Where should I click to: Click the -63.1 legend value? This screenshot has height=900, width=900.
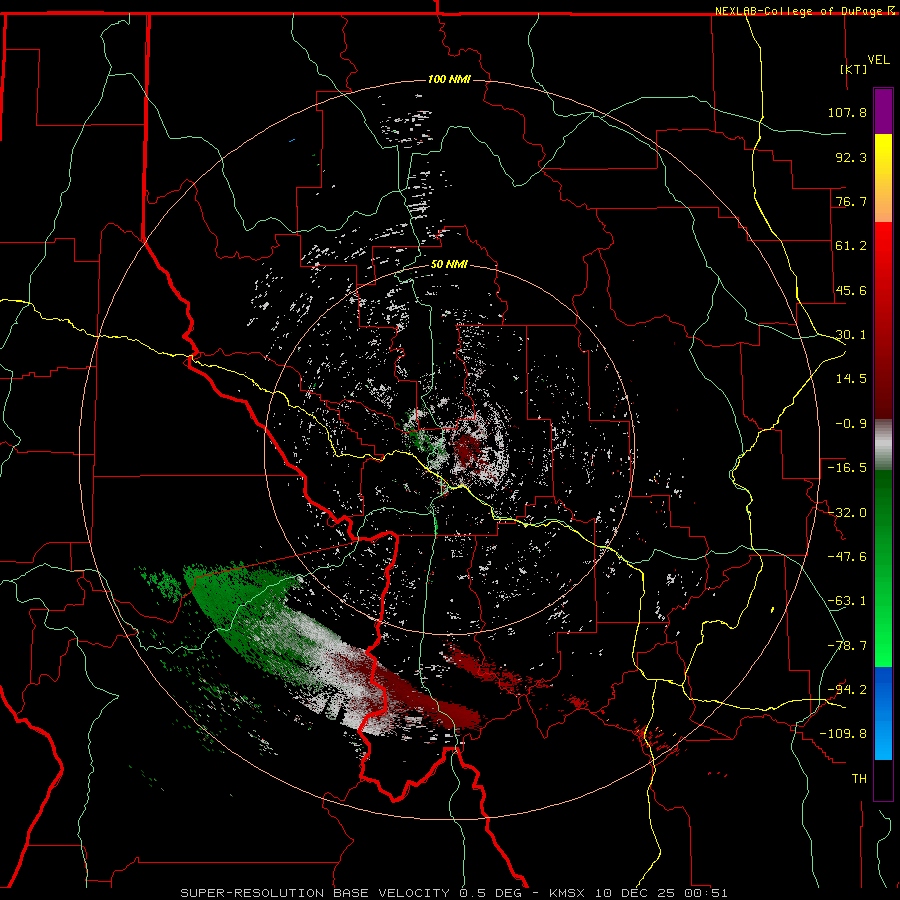[847, 601]
